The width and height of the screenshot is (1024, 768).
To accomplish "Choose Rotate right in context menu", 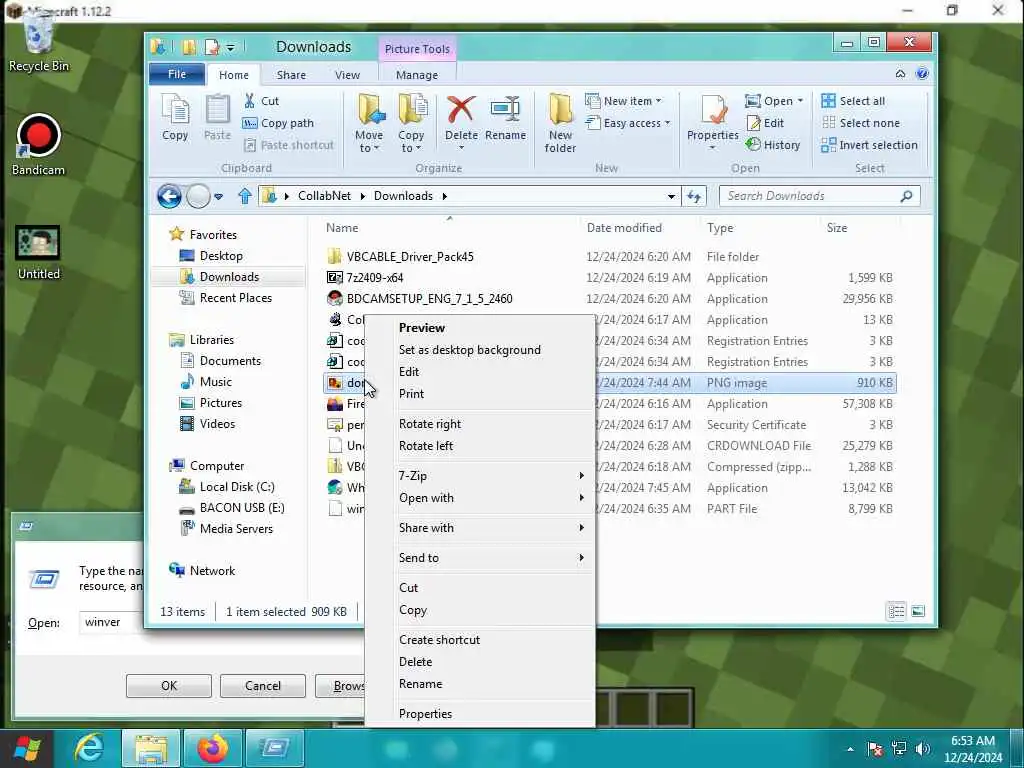I will pos(430,424).
